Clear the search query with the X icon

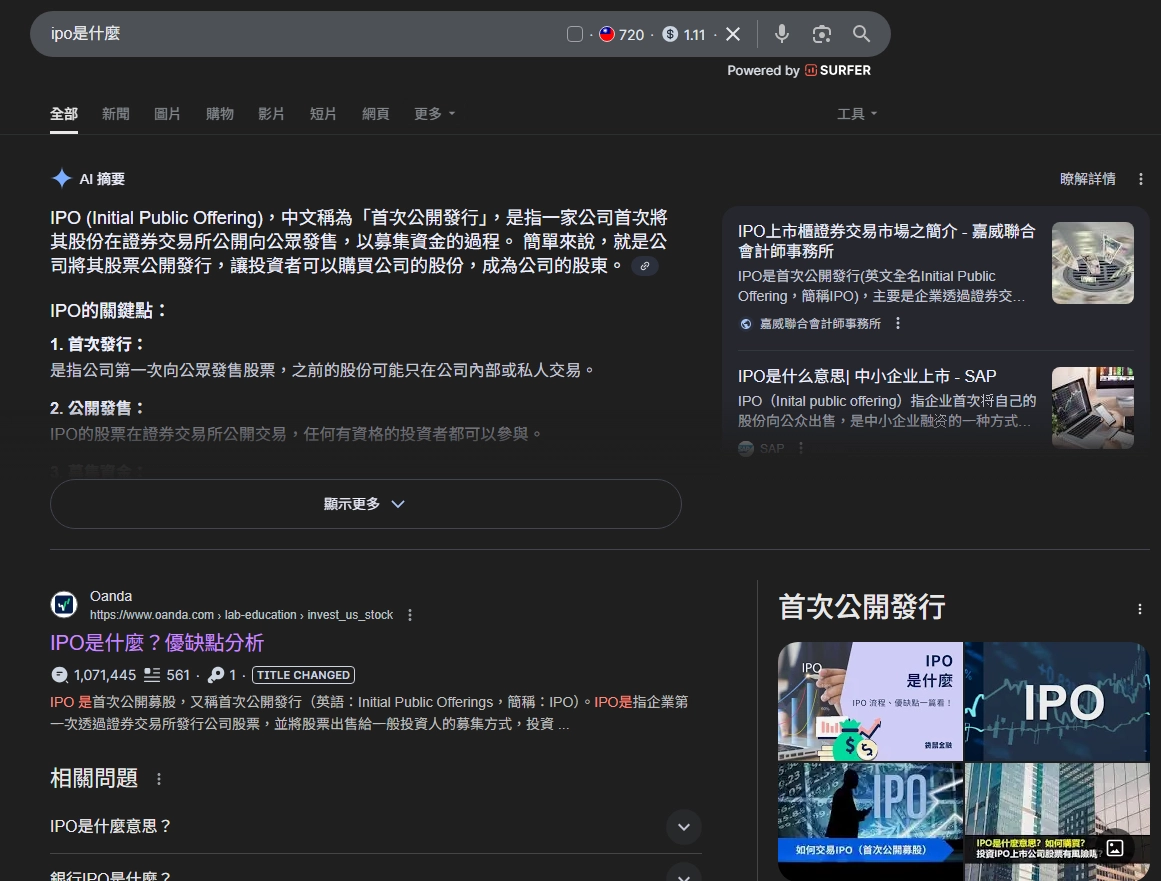click(733, 34)
